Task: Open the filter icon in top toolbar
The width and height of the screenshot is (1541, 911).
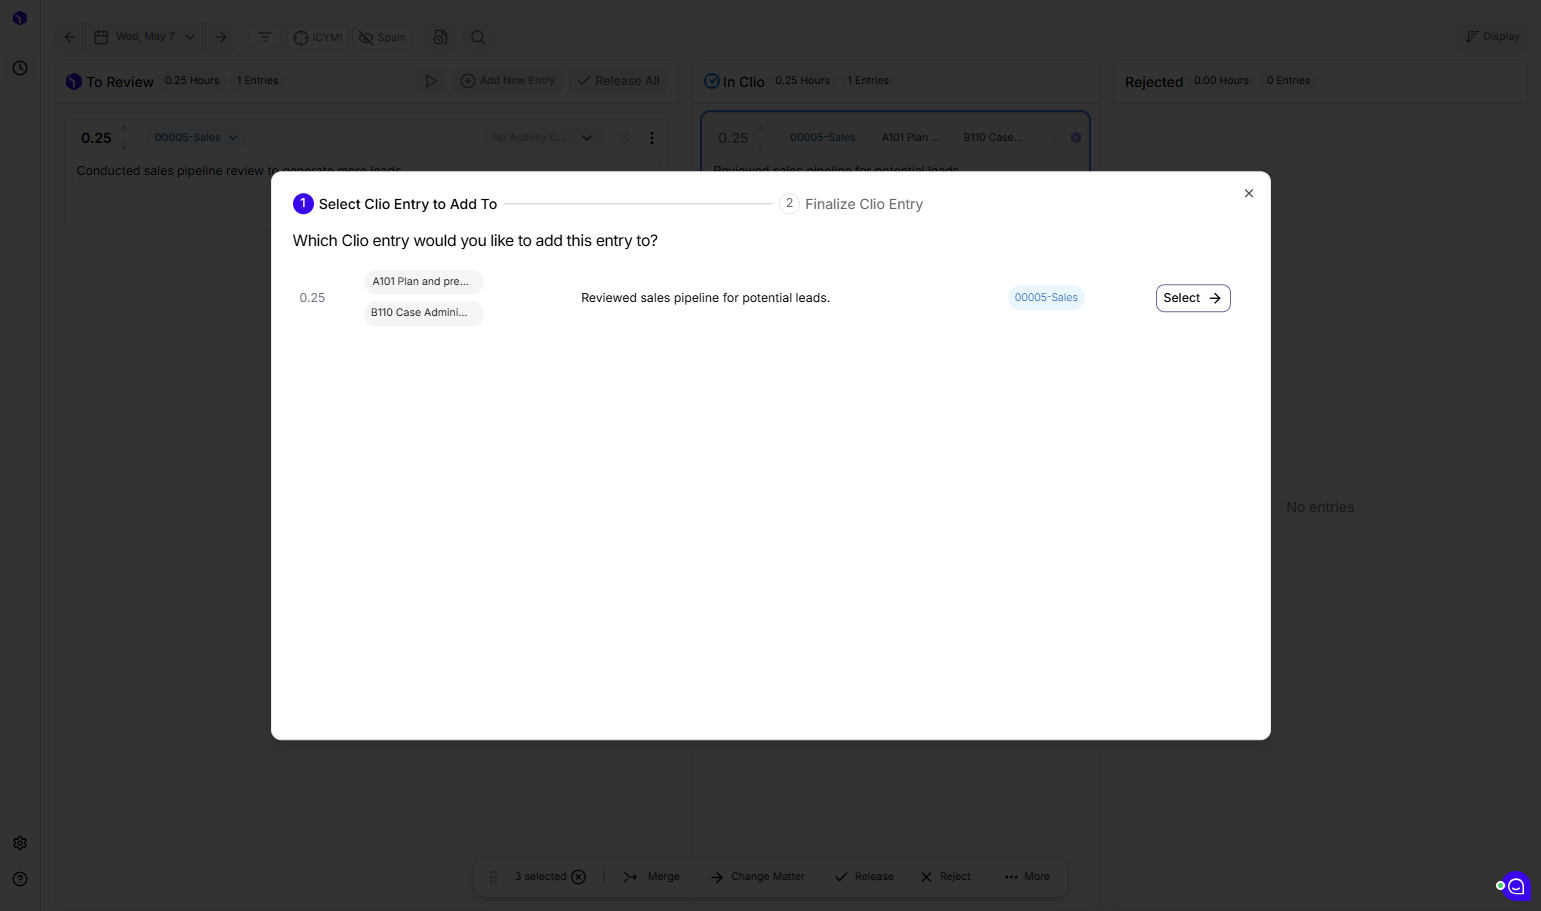Action: click(265, 37)
